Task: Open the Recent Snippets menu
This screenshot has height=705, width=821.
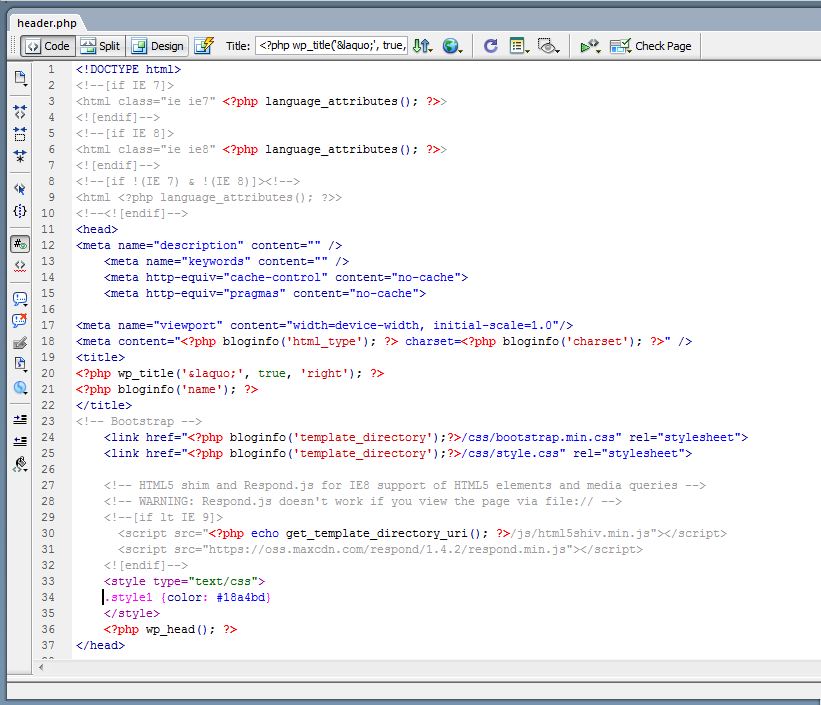Action: click(20, 365)
